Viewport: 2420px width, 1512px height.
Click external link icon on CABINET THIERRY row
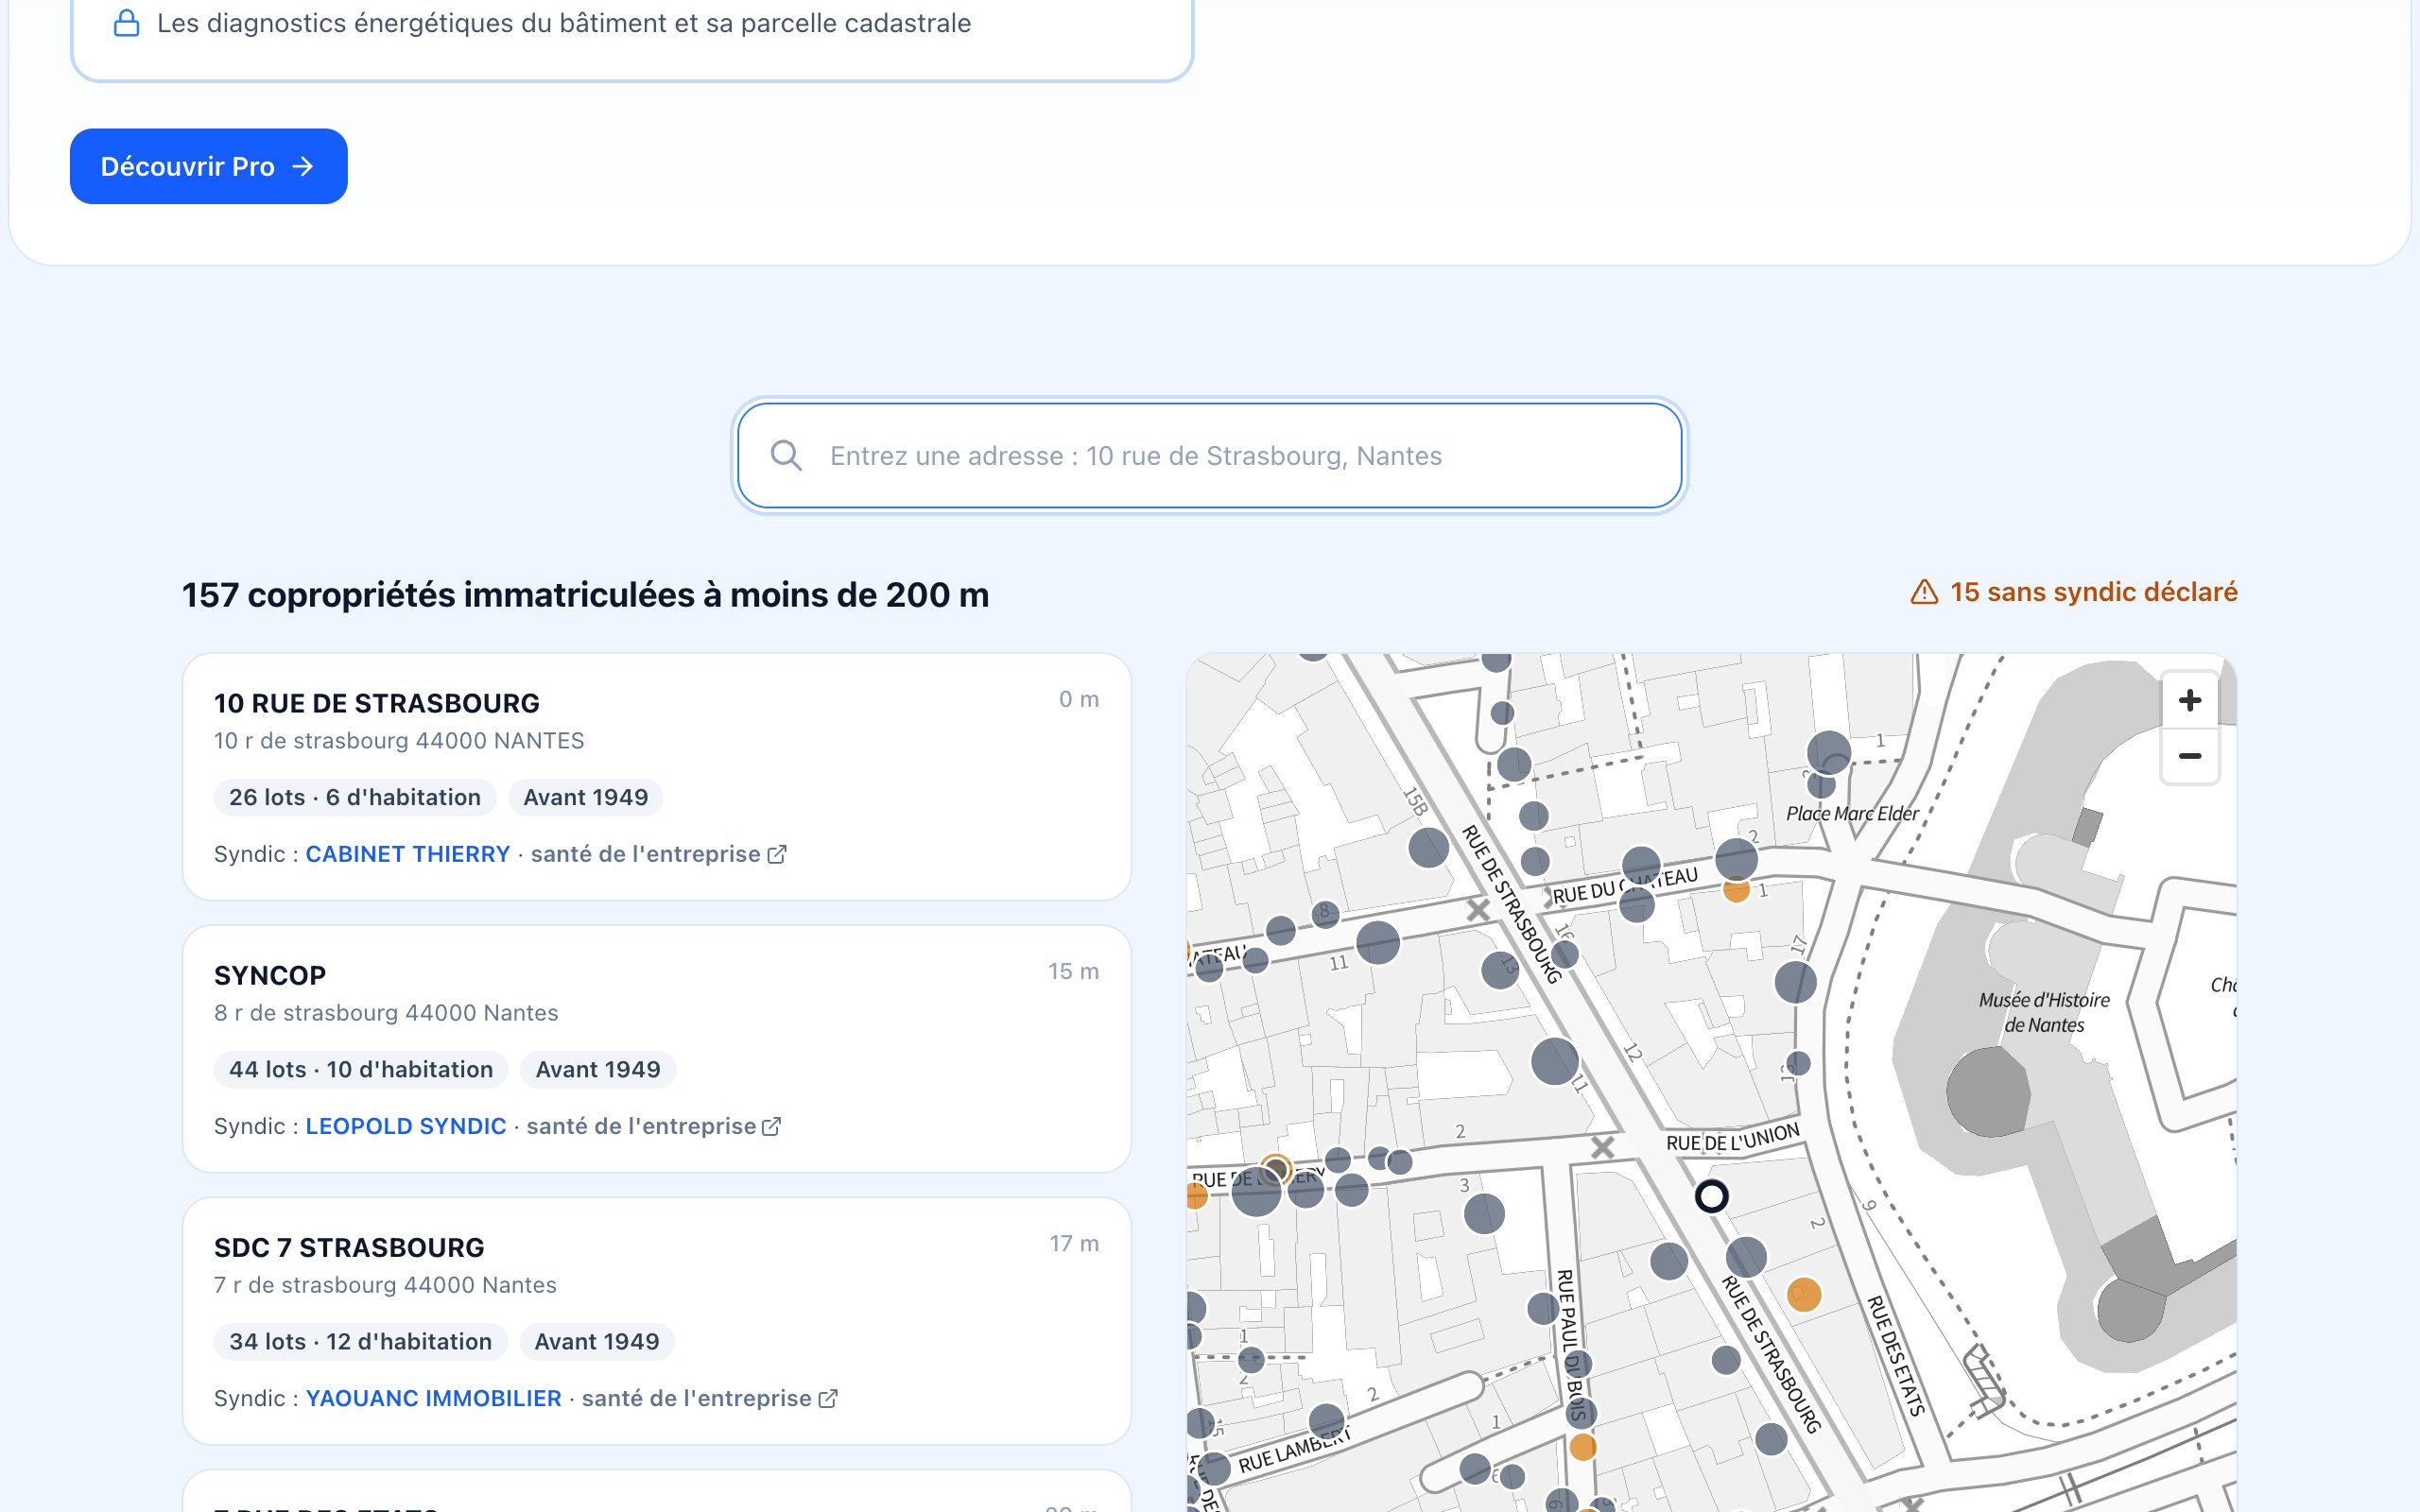(x=777, y=854)
